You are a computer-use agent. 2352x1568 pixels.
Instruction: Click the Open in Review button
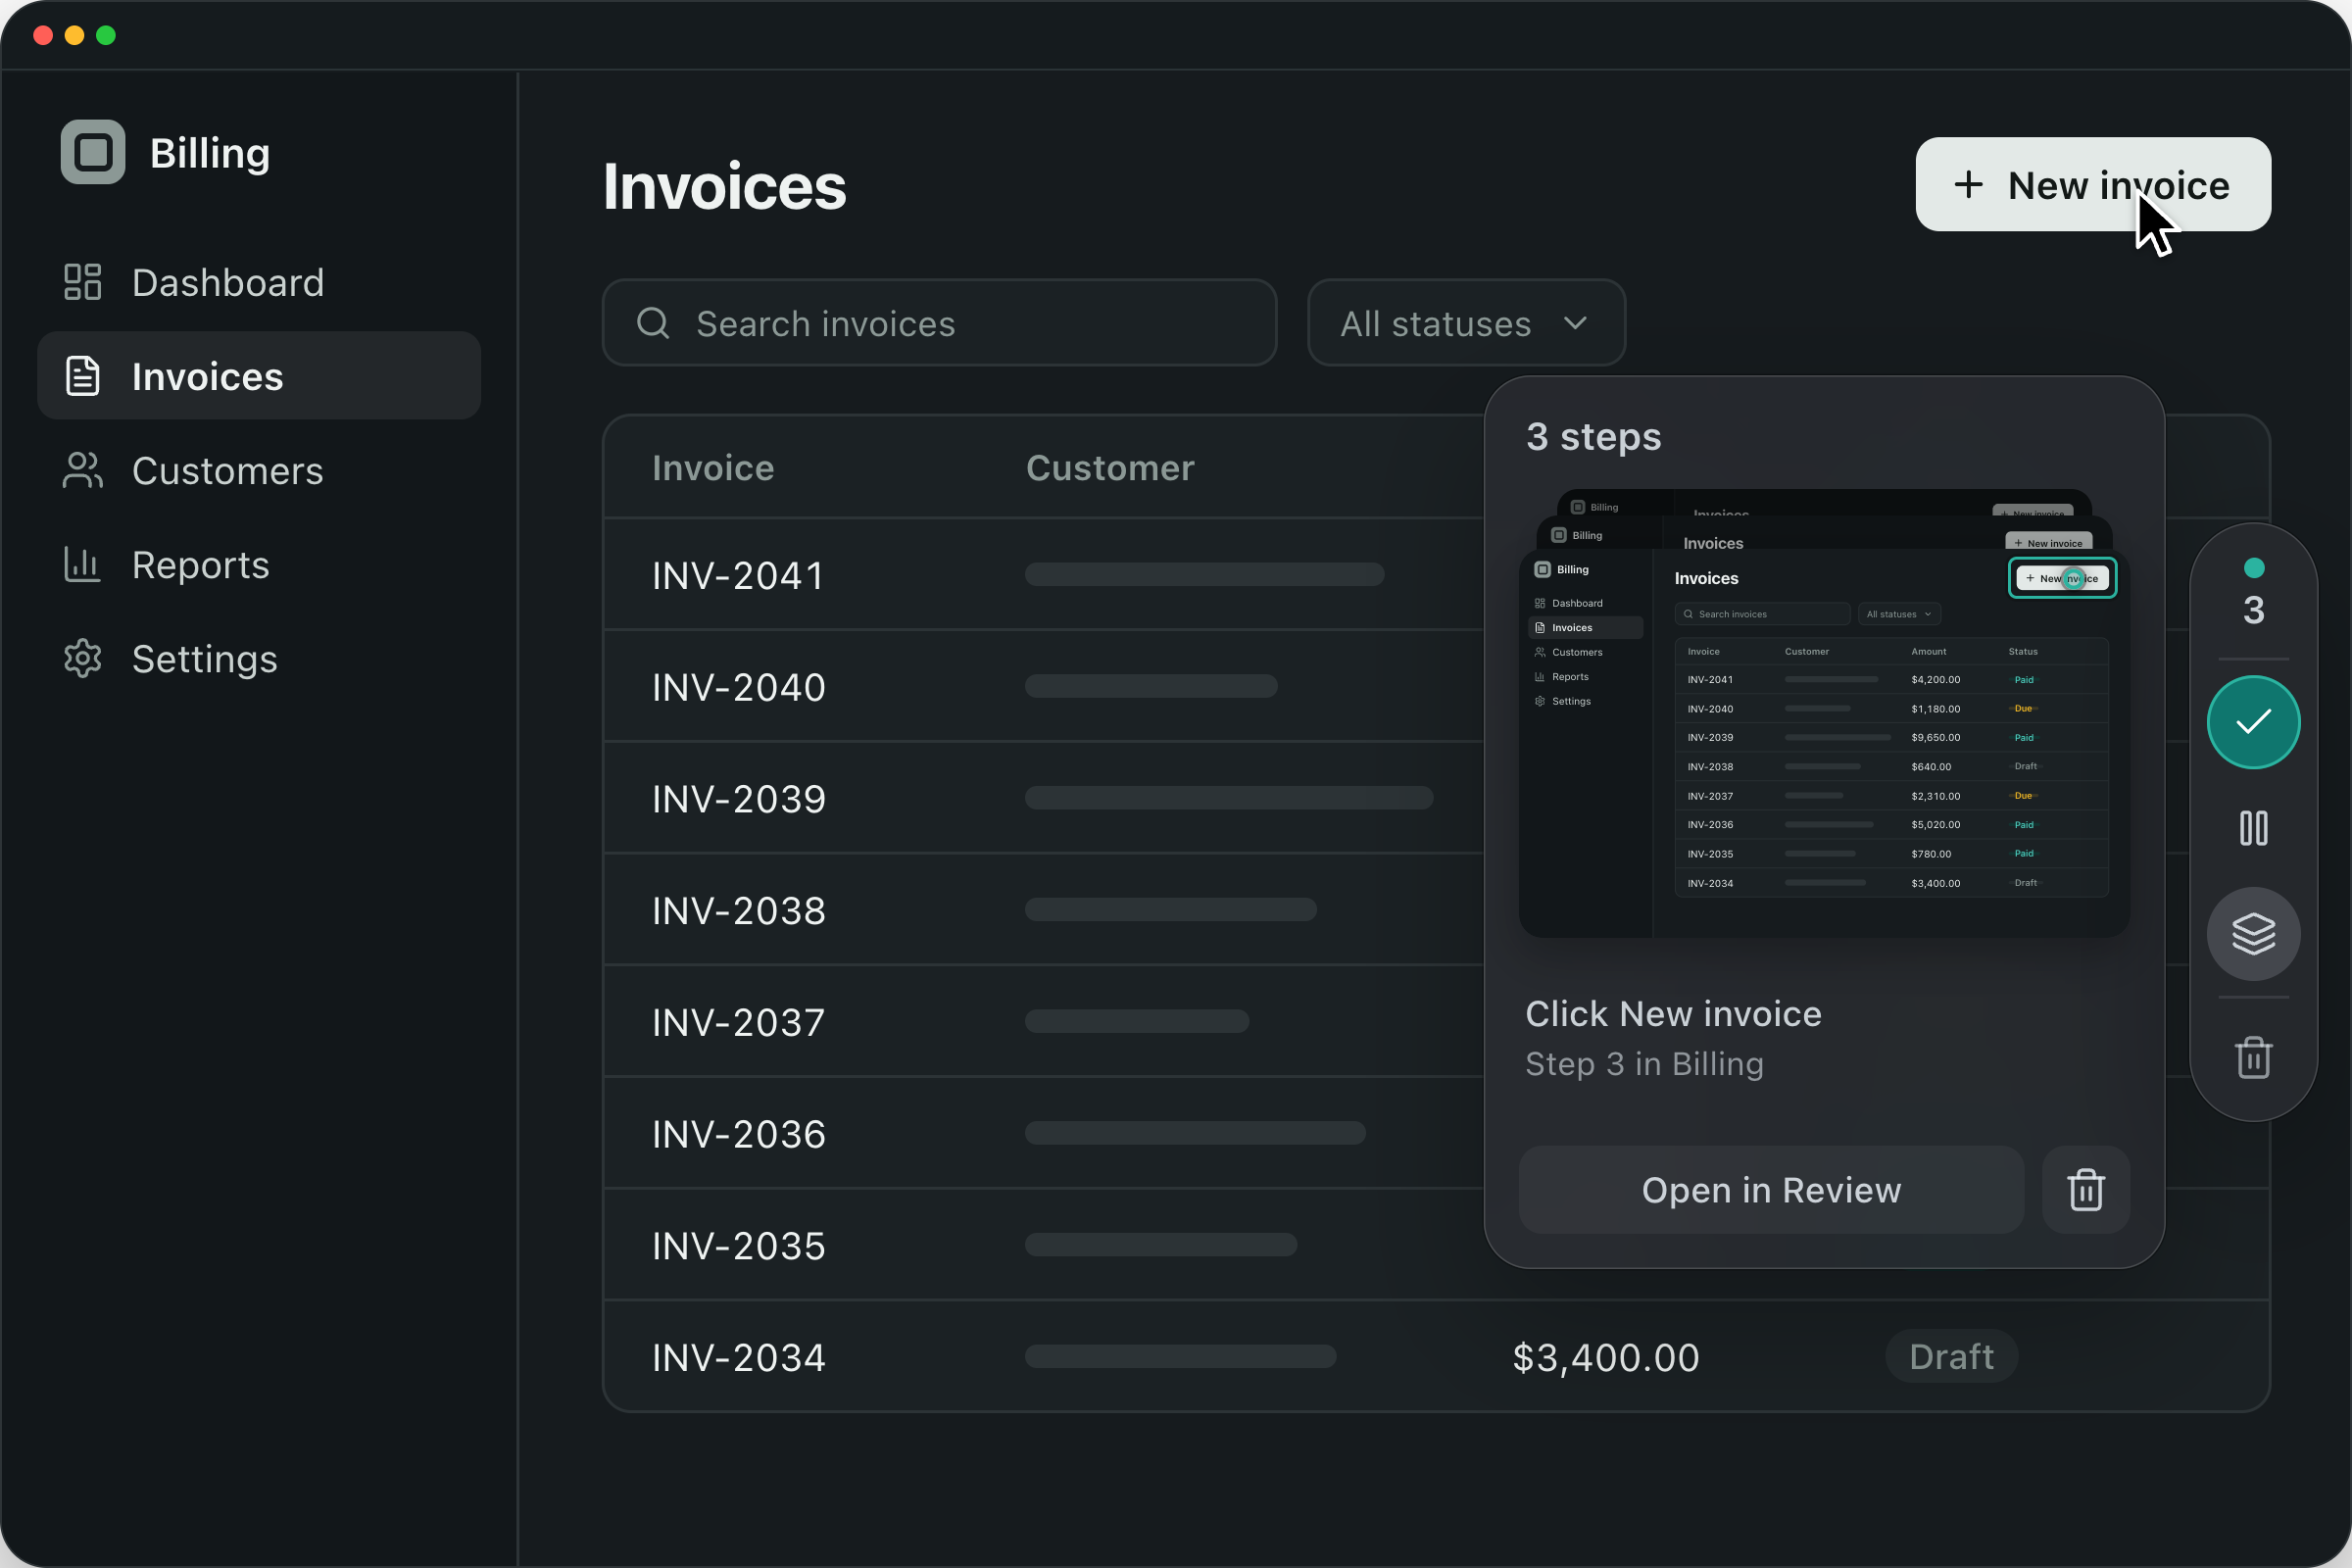tap(1771, 1190)
